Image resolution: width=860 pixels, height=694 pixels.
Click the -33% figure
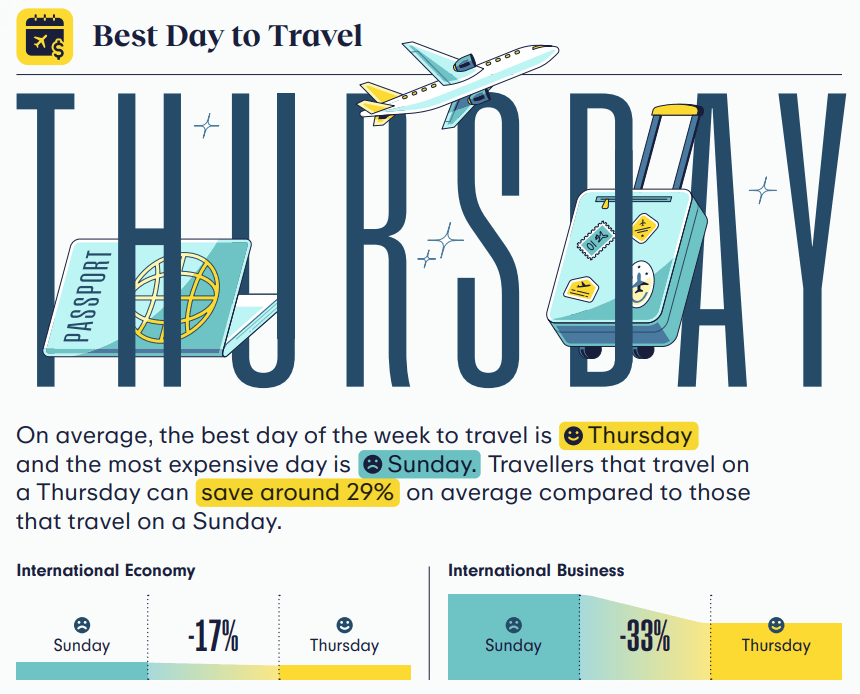[645, 636]
